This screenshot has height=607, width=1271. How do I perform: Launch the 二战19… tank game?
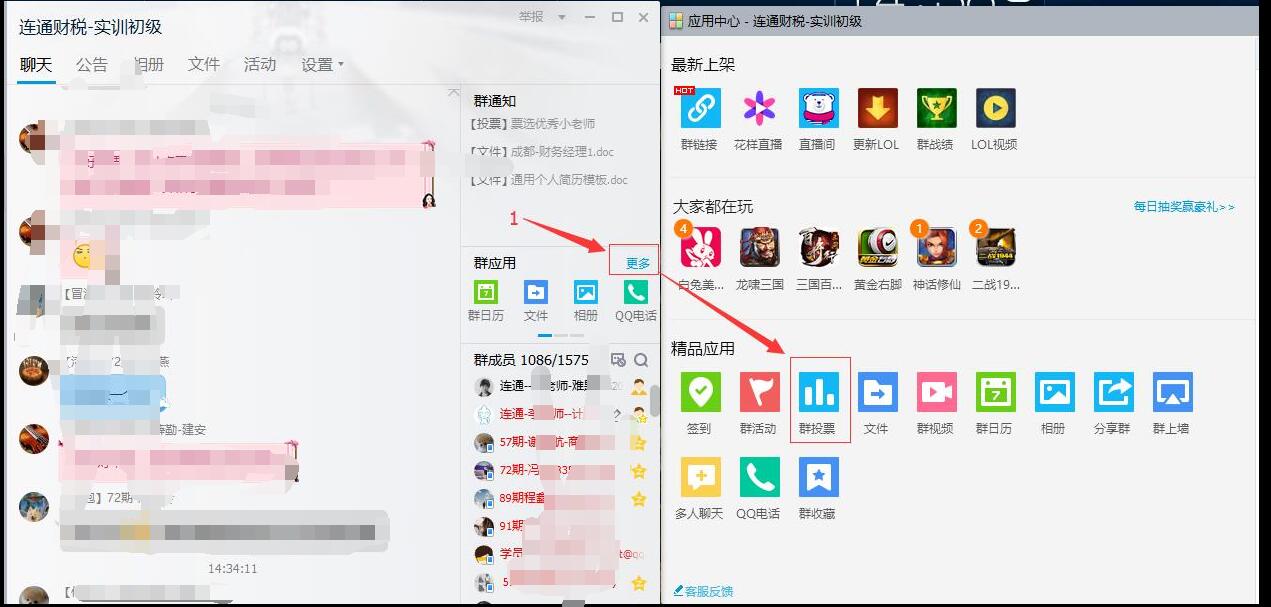(995, 248)
